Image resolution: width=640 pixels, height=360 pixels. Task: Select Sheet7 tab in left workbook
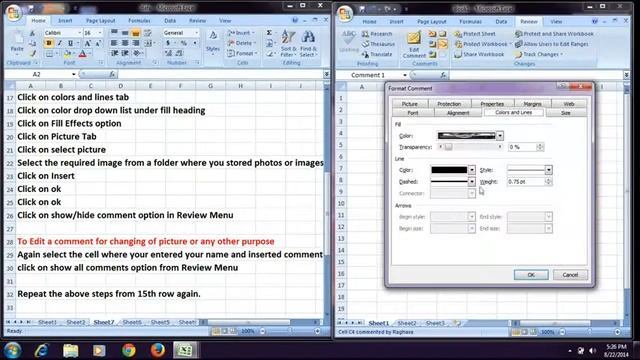tap(104, 322)
